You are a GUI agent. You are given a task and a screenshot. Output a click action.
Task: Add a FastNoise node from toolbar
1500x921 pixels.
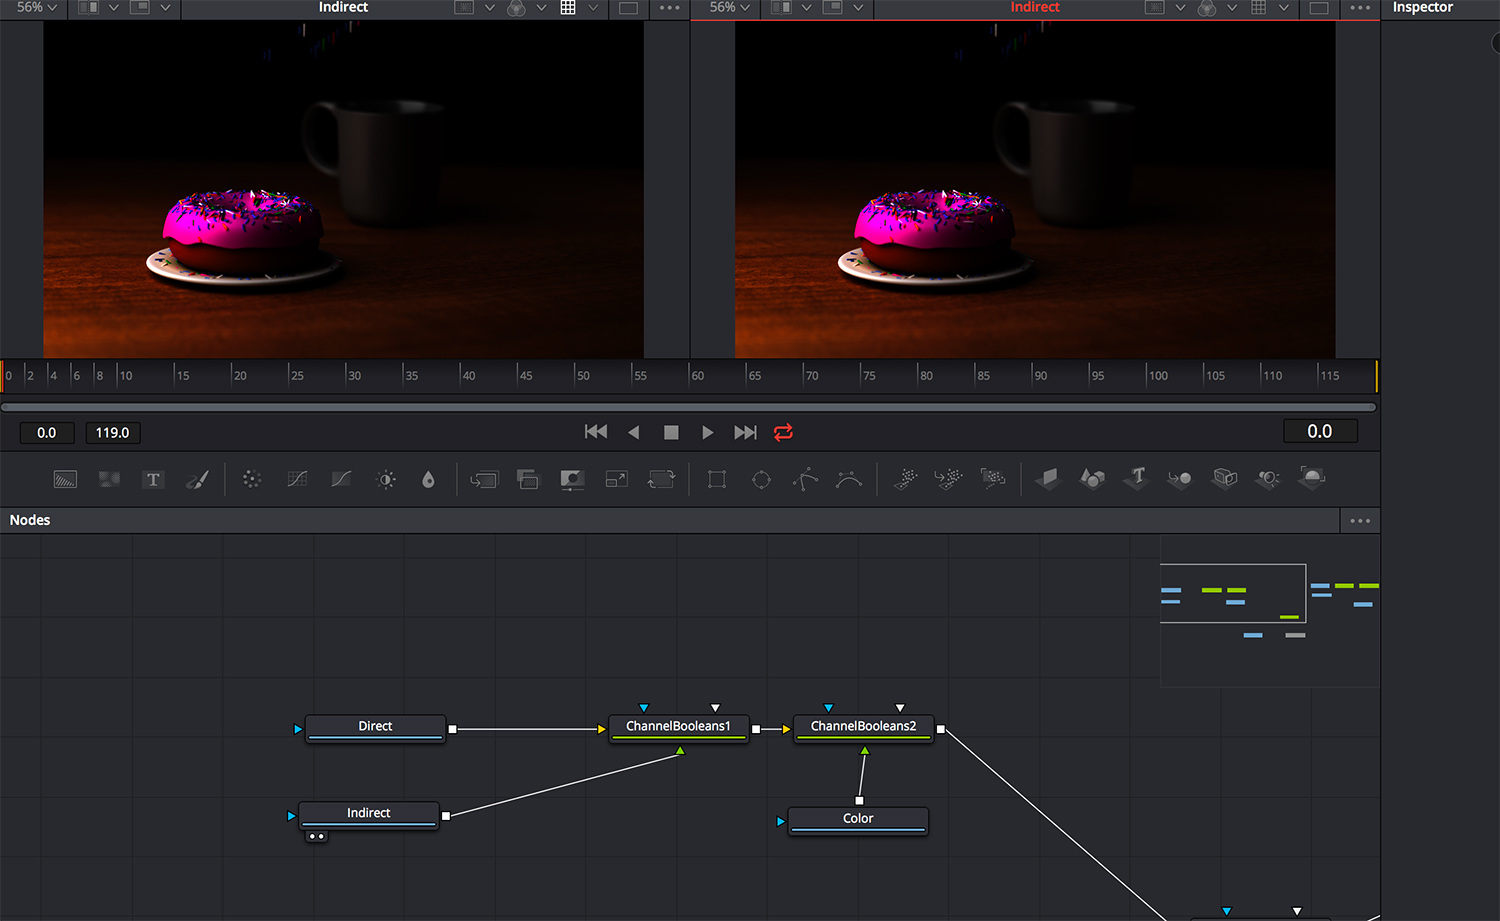(x=109, y=480)
